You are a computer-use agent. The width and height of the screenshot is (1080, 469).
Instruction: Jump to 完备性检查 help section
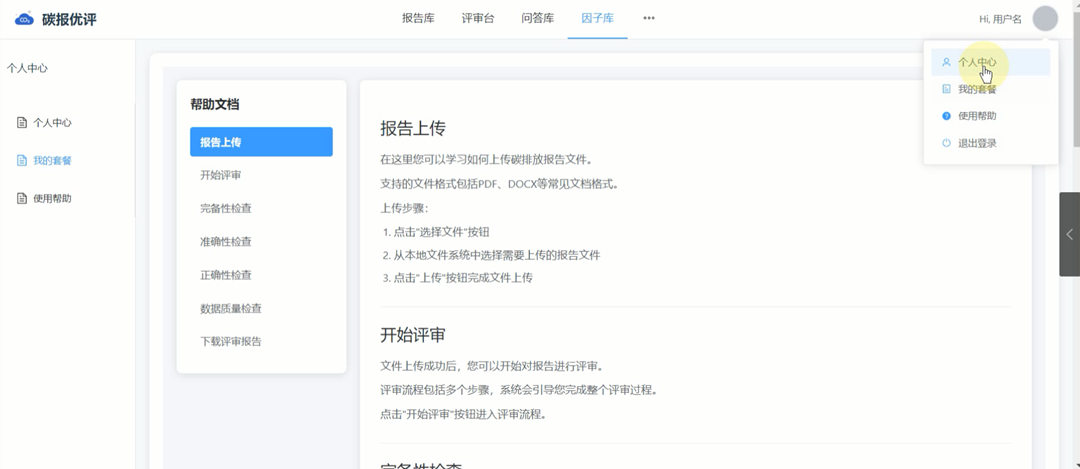tap(226, 209)
